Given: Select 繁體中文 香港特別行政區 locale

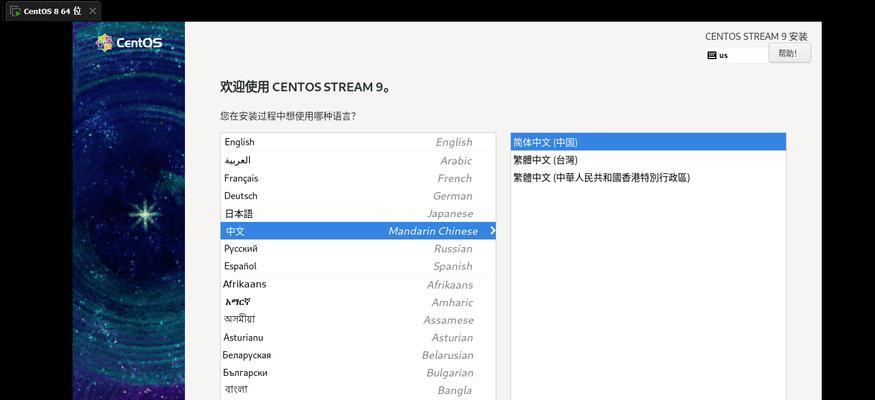Looking at the screenshot, I should (648, 177).
